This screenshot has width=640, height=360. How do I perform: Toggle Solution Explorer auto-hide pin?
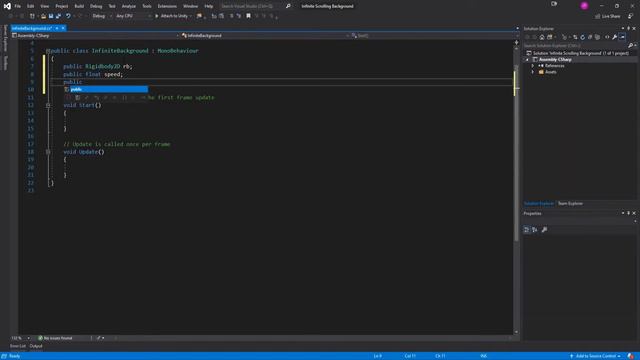click(x=629, y=29)
